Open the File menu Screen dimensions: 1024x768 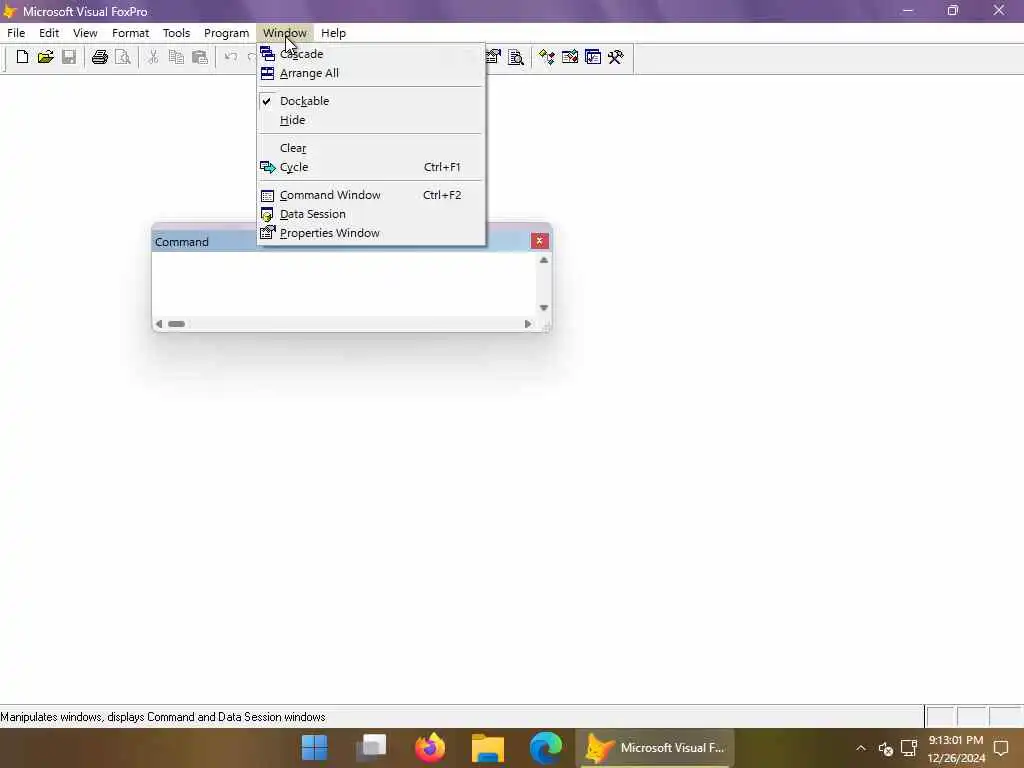coord(16,33)
